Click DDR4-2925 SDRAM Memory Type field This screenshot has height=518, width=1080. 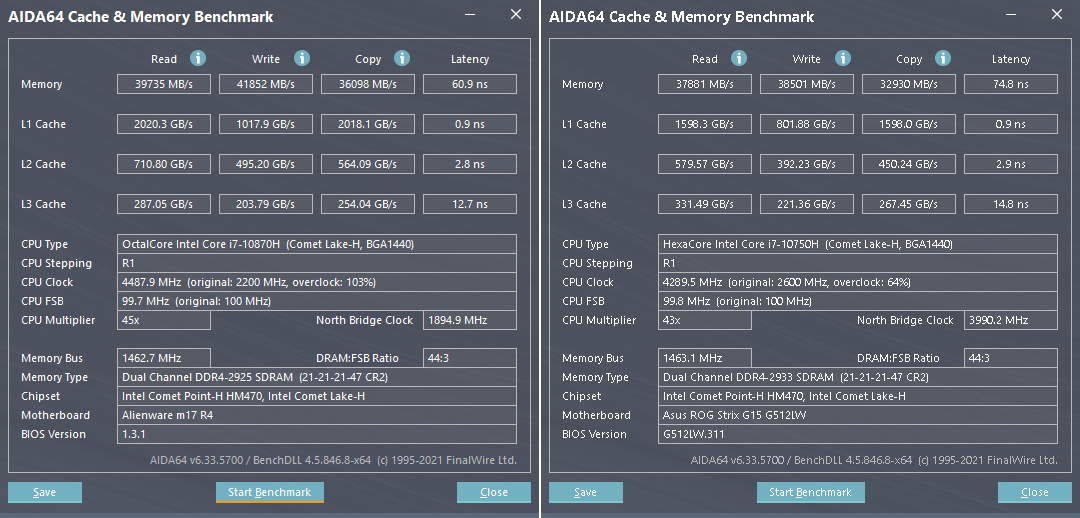[x=317, y=377]
